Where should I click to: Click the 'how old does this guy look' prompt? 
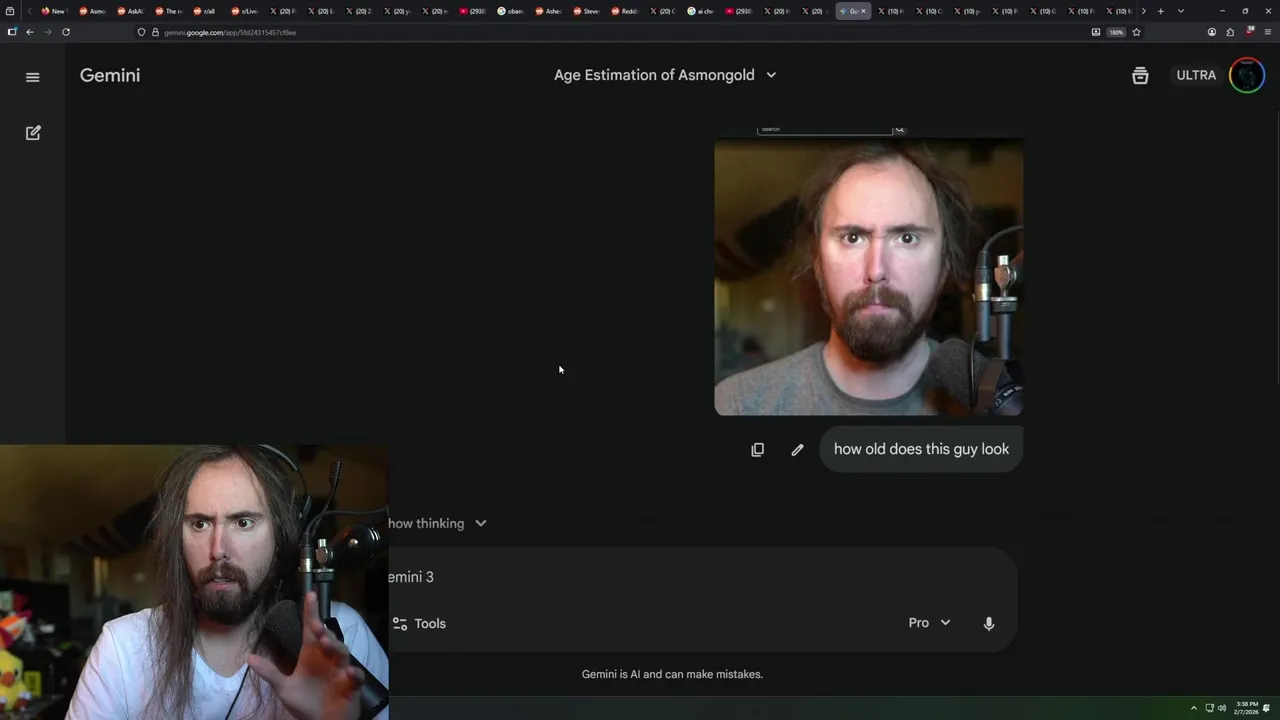921,449
